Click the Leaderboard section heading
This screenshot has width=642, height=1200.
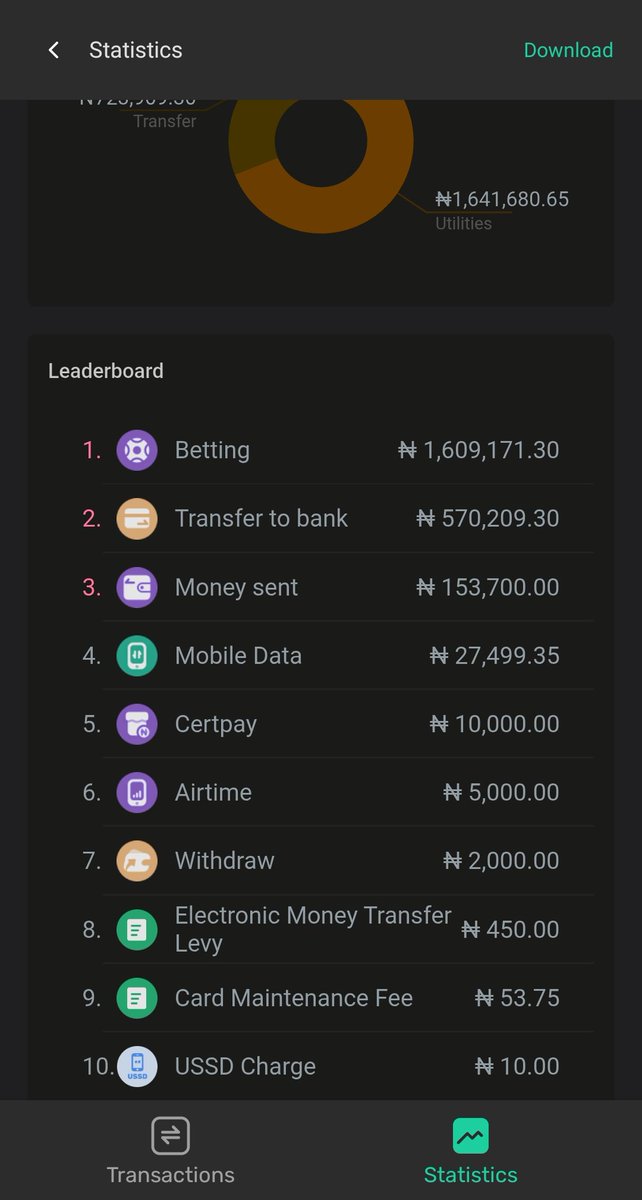click(106, 371)
